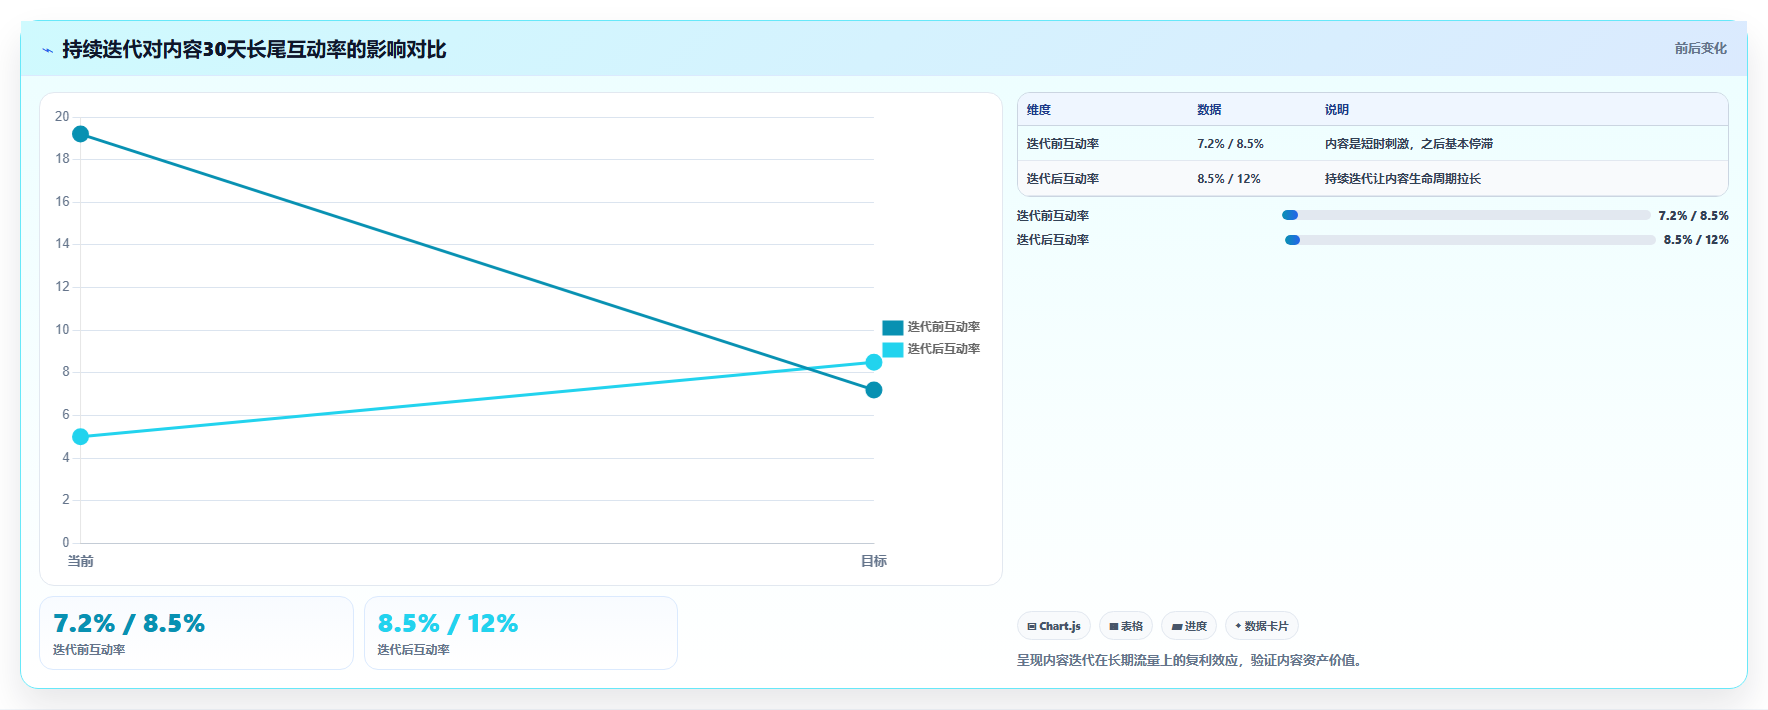
Task: Click the lightning icon beside the title
Action: [x=47, y=50]
